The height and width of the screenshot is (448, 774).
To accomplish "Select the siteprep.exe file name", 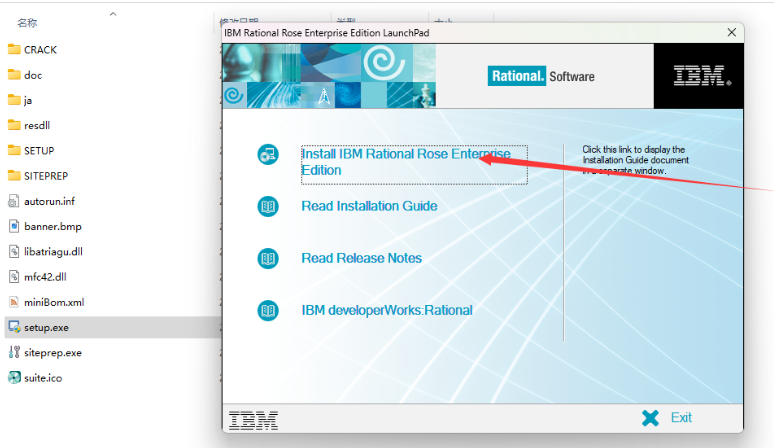I will tap(53, 353).
